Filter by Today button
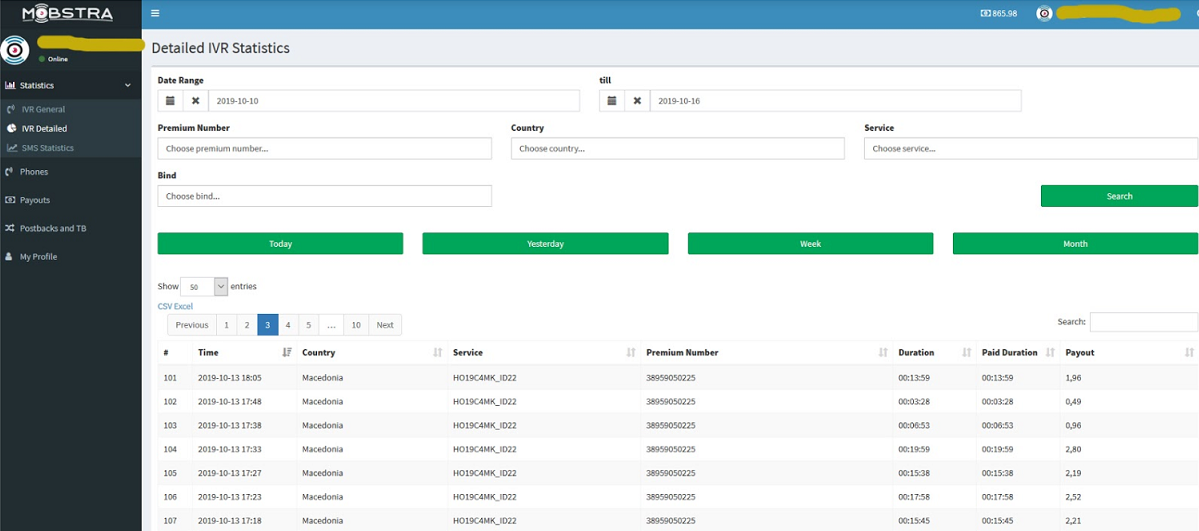The image size is (1199, 531). pyautogui.click(x=280, y=243)
